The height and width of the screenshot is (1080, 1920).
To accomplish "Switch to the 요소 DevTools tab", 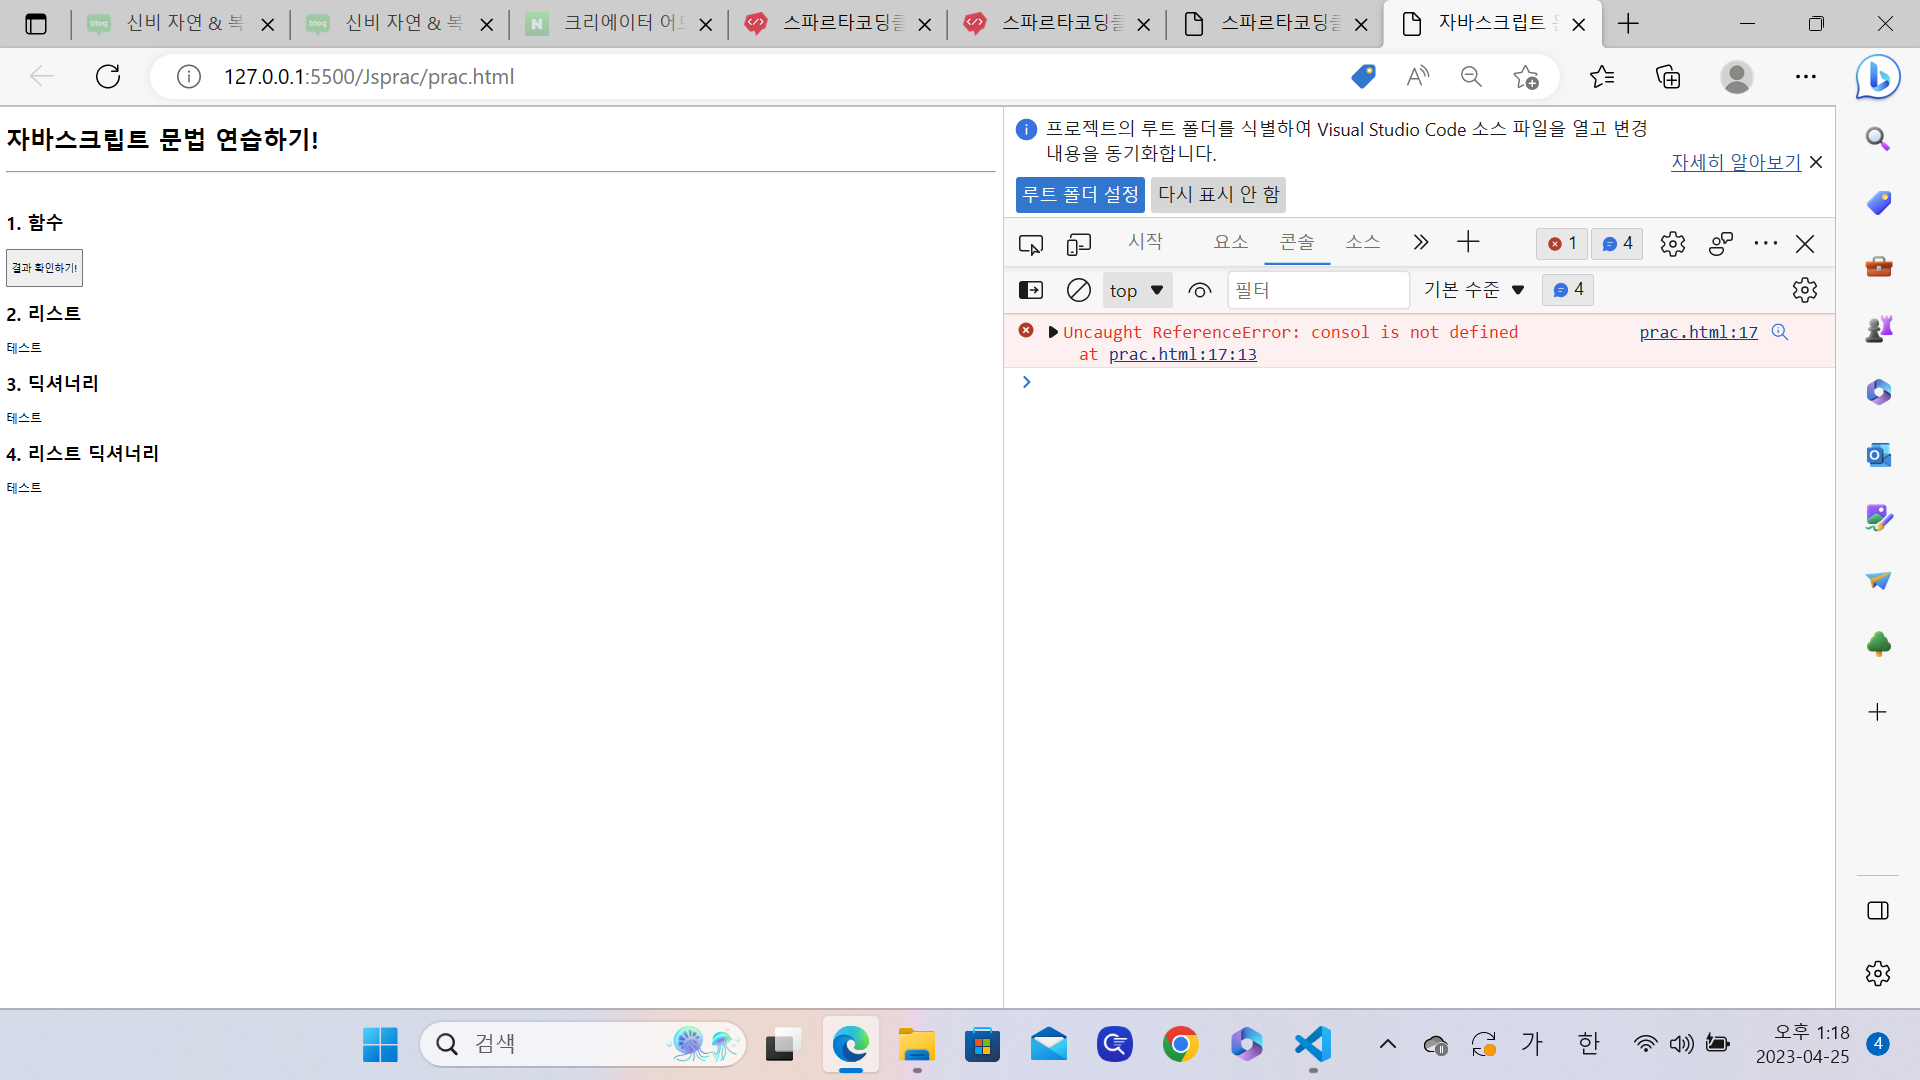I will pyautogui.click(x=1231, y=242).
